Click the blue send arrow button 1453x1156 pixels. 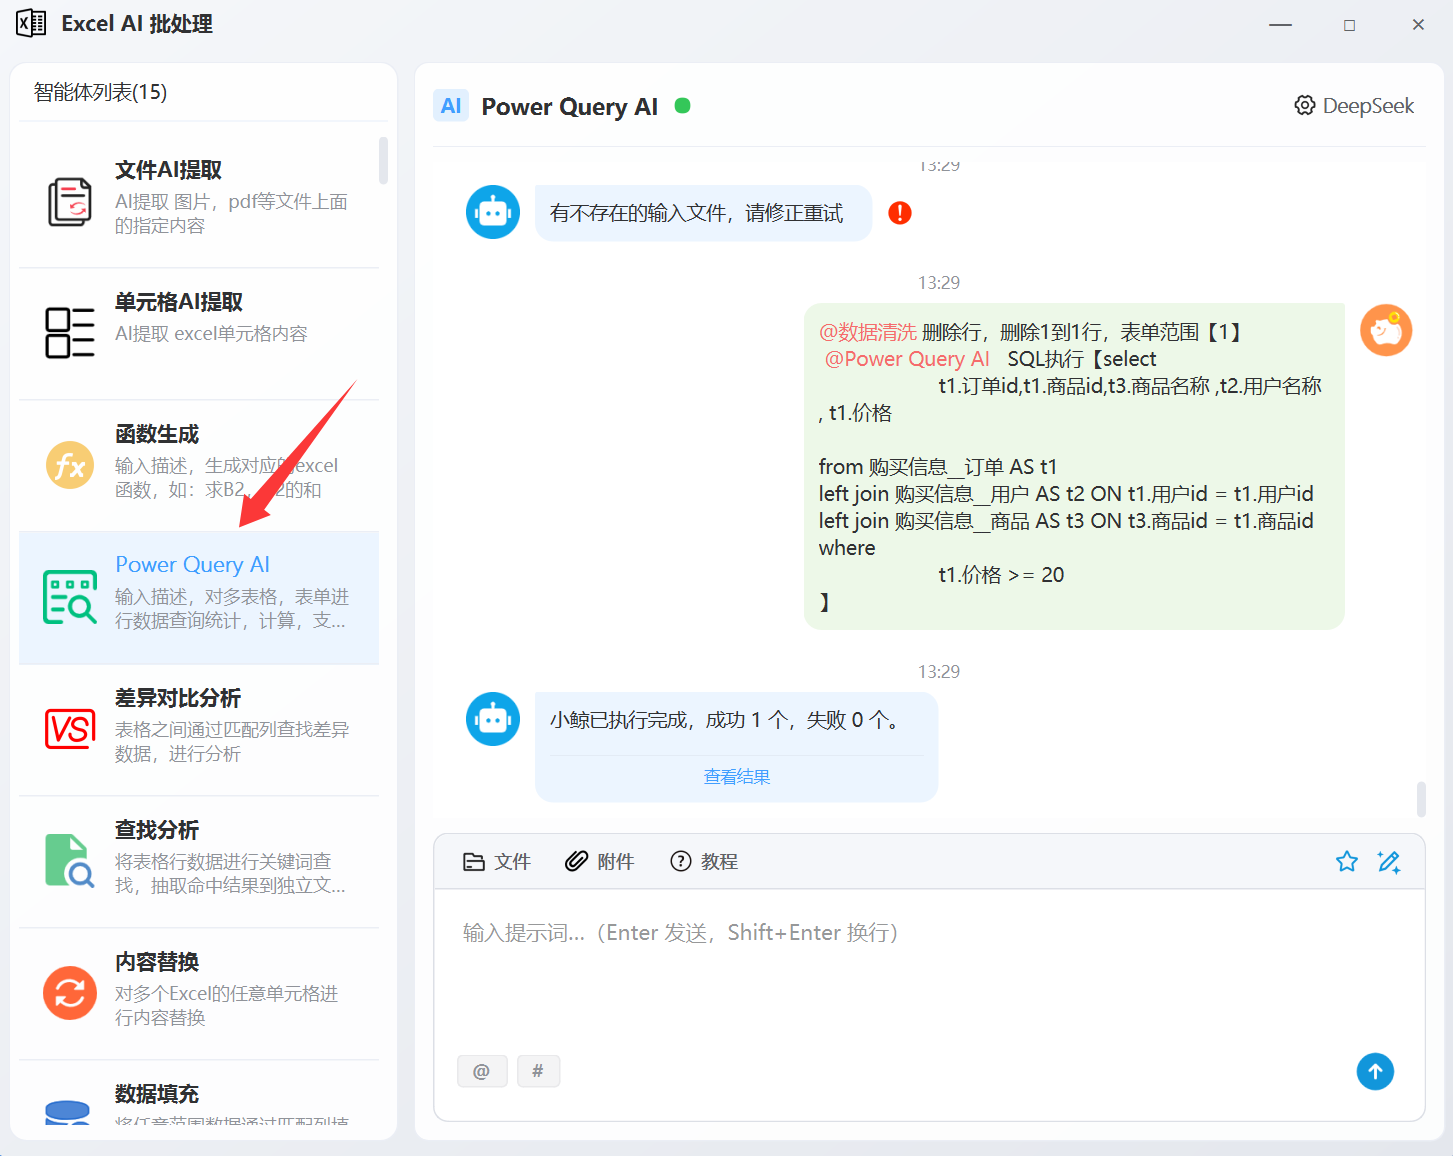pos(1375,1072)
